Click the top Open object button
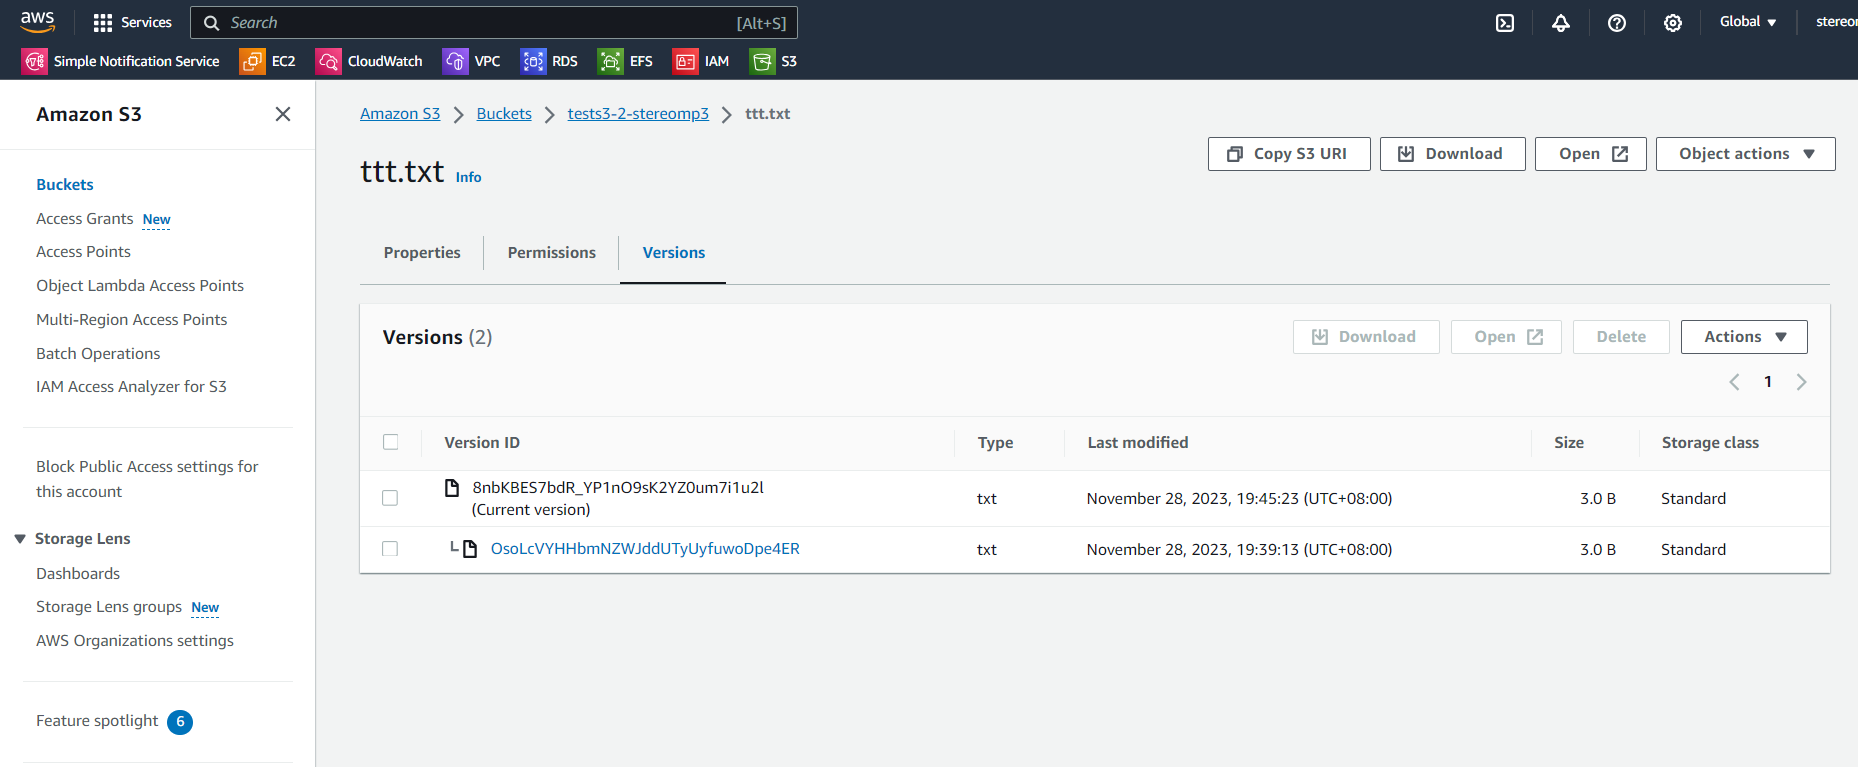Screen dimensions: 1858x767 pos(1591,154)
